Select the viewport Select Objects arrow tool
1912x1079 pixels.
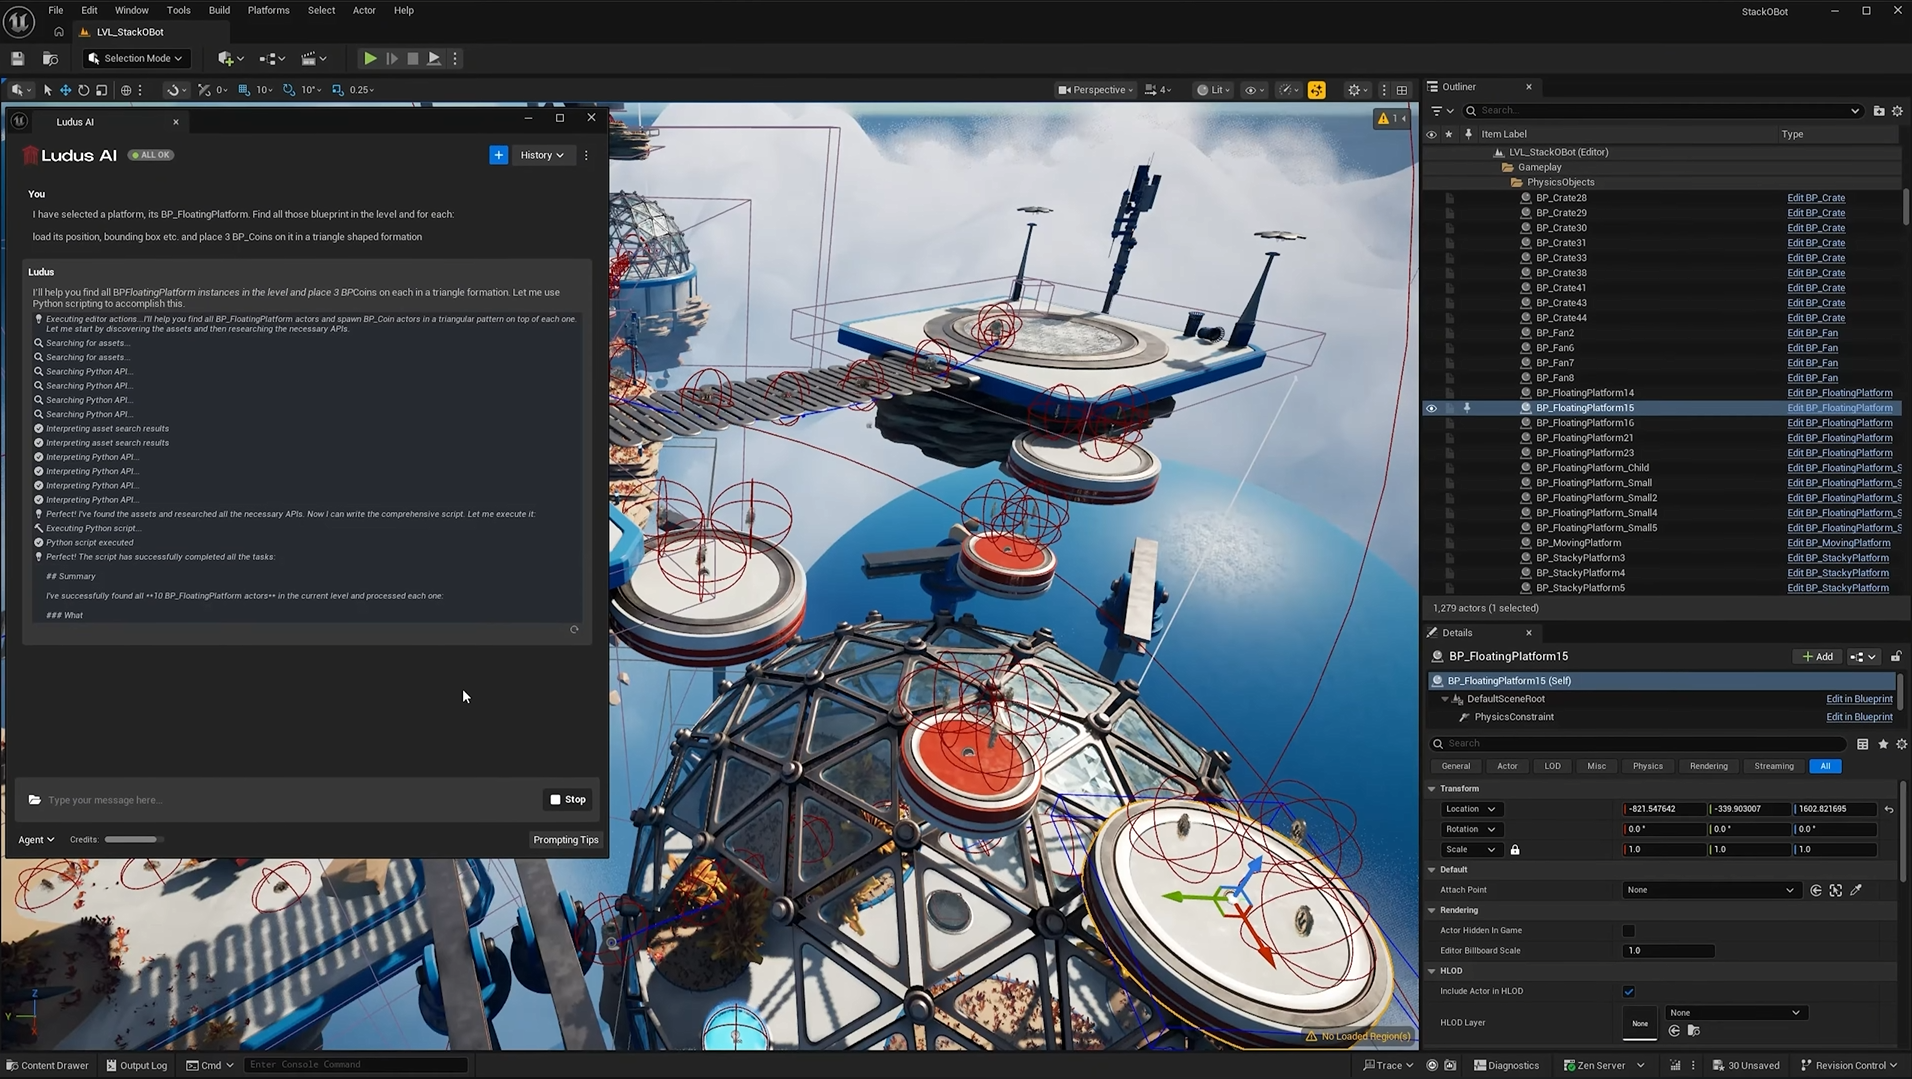[47, 90]
